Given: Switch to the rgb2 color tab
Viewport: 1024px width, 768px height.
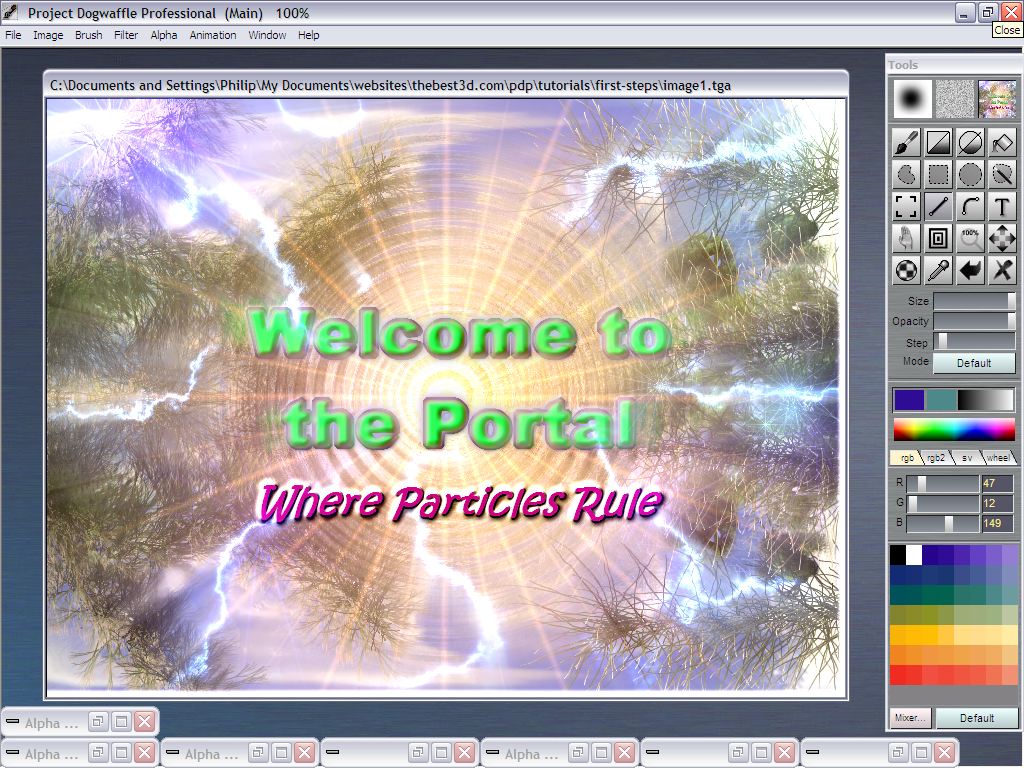Looking at the screenshot, I should pos(936,458).
